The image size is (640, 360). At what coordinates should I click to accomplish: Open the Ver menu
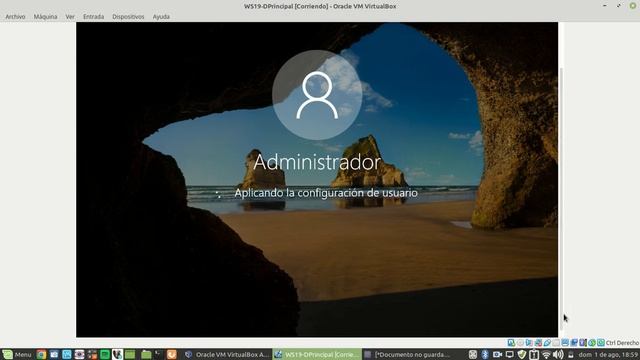coord(70,17)
